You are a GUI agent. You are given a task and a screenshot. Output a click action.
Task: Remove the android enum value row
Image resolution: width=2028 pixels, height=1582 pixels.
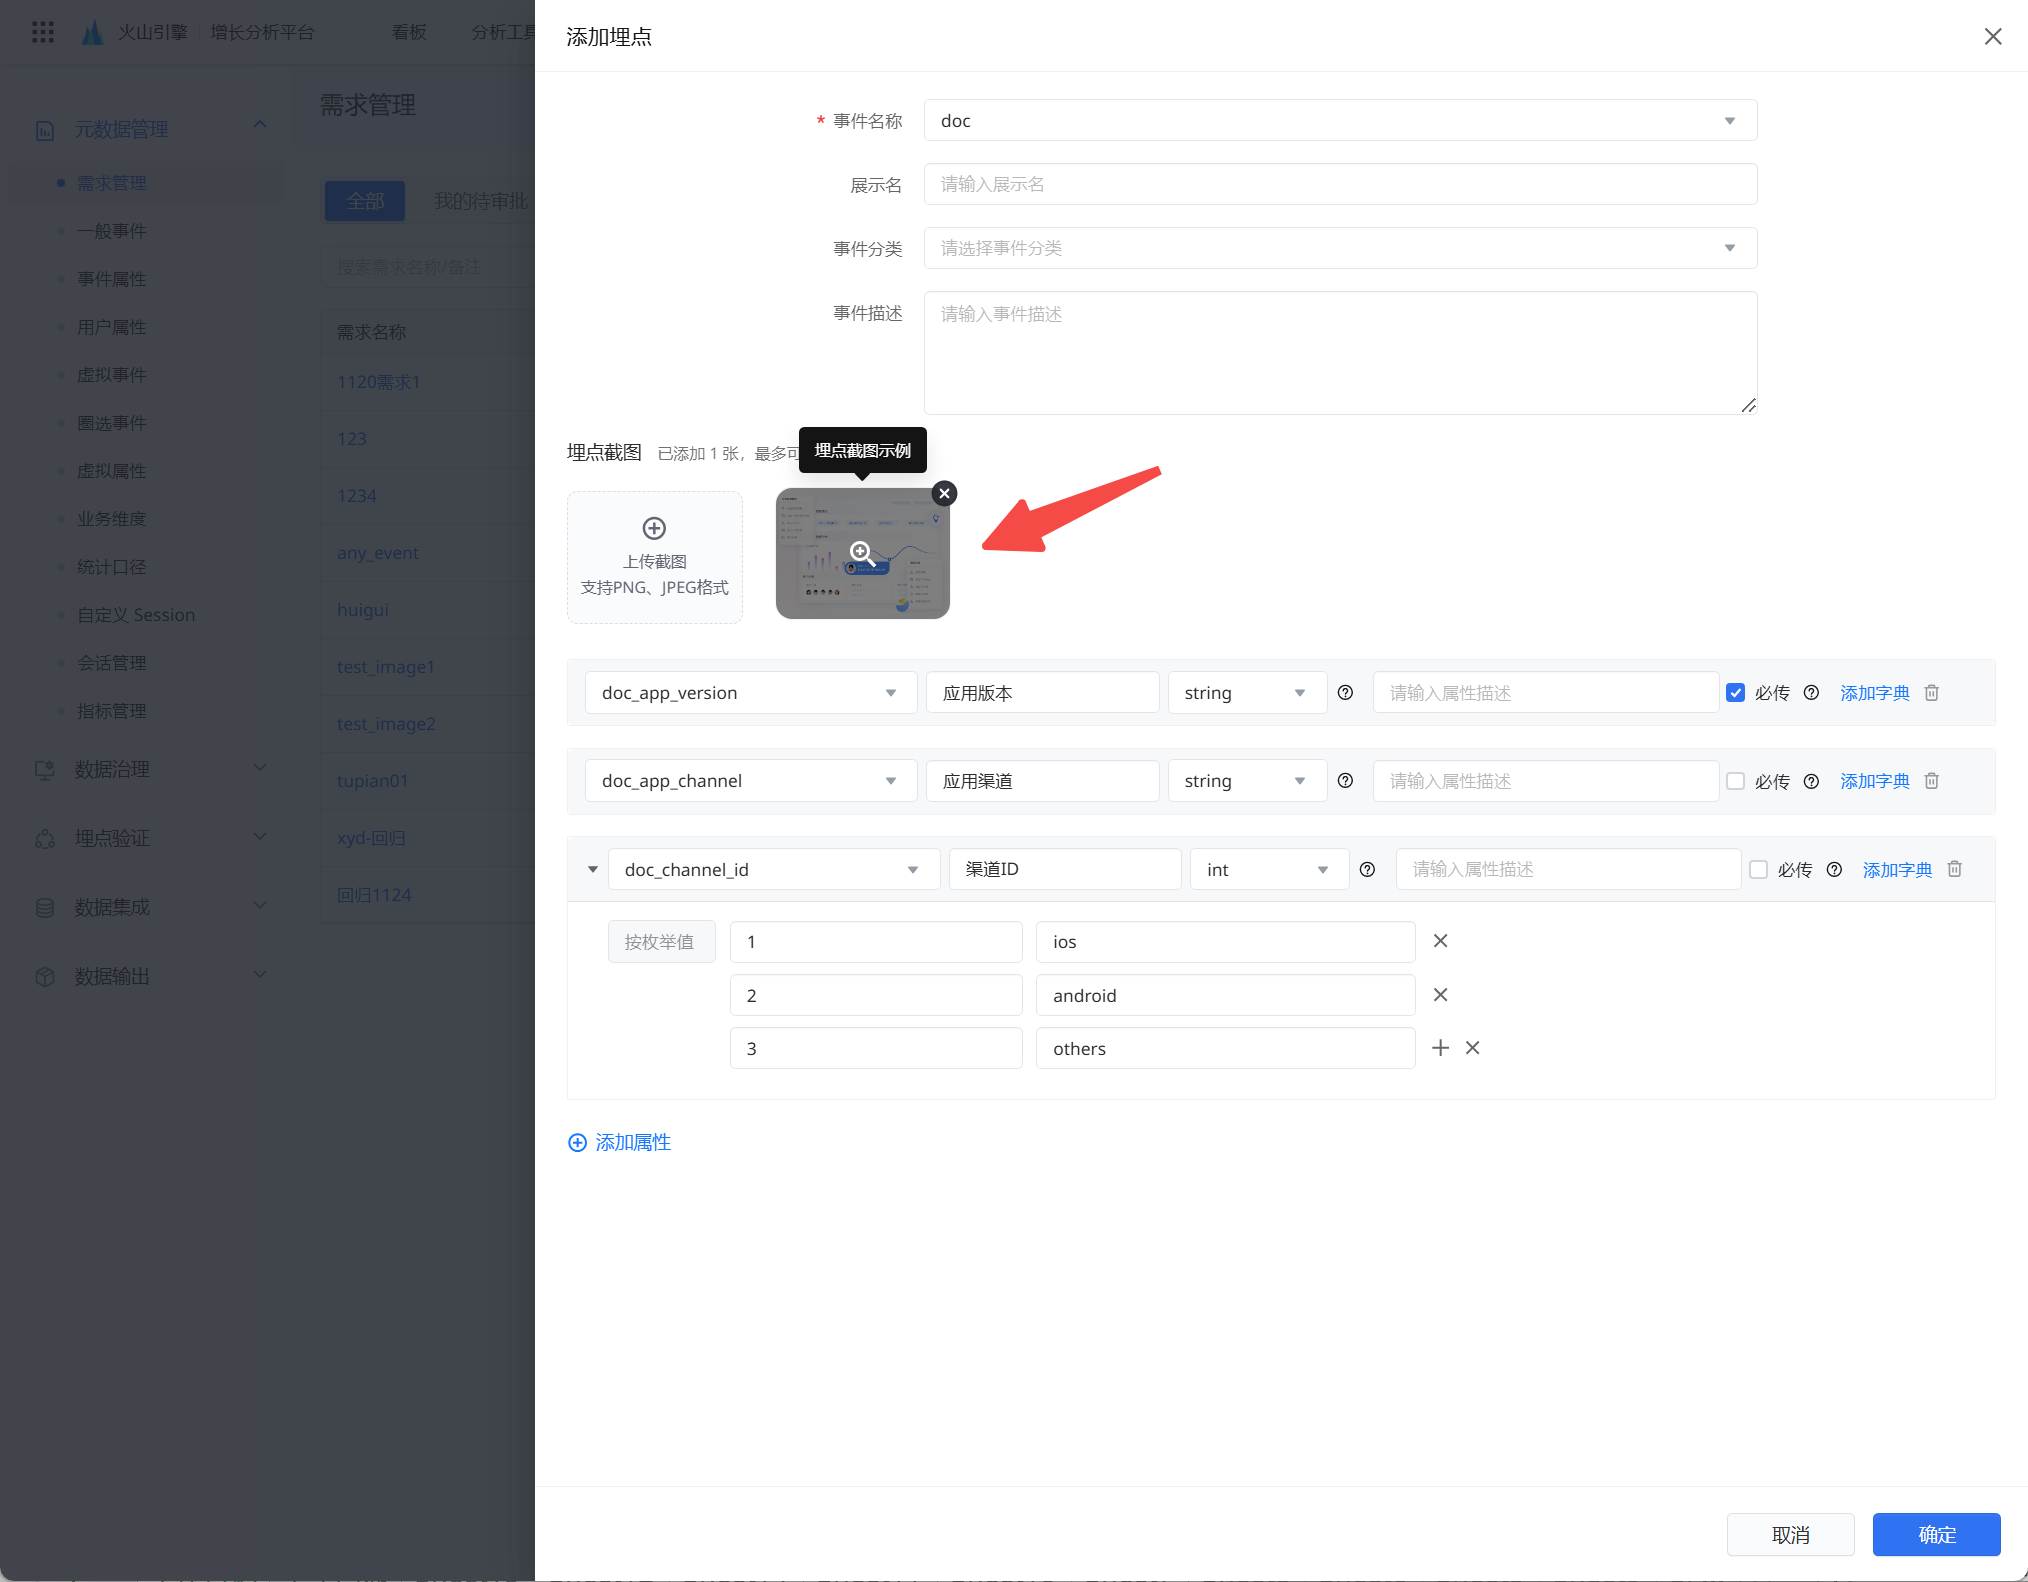click(1440, 994)
